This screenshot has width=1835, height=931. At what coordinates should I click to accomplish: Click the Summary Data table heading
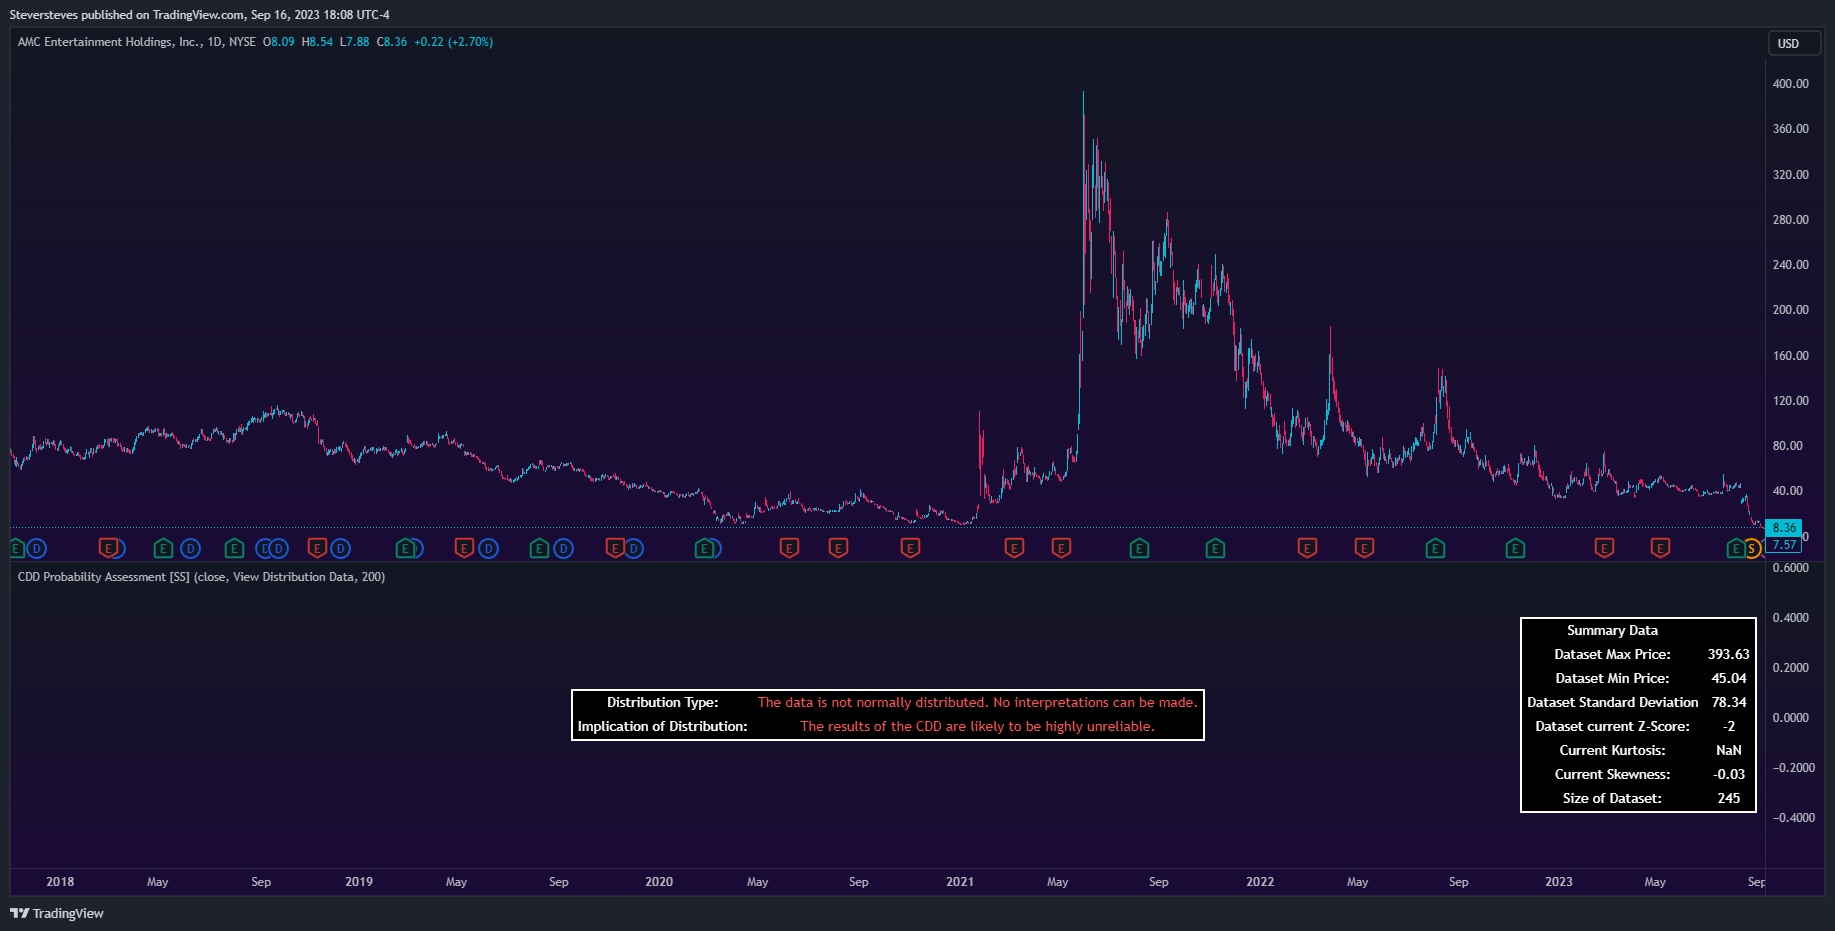(x=1612, y=631)
